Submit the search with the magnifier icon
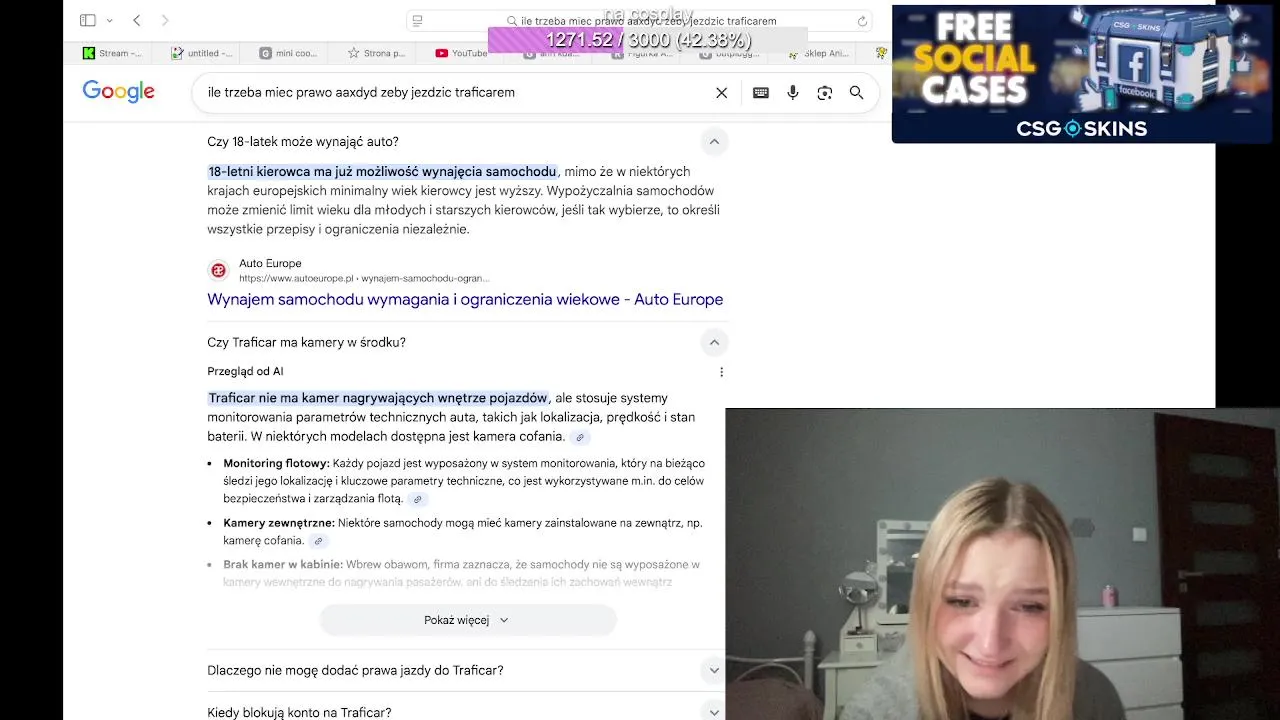This screenshot has width=1280, height=720. (x=857, y=93)
